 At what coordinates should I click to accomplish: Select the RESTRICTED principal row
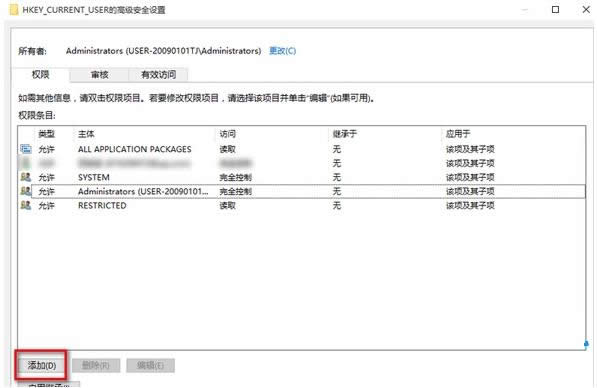pos(301,206)
